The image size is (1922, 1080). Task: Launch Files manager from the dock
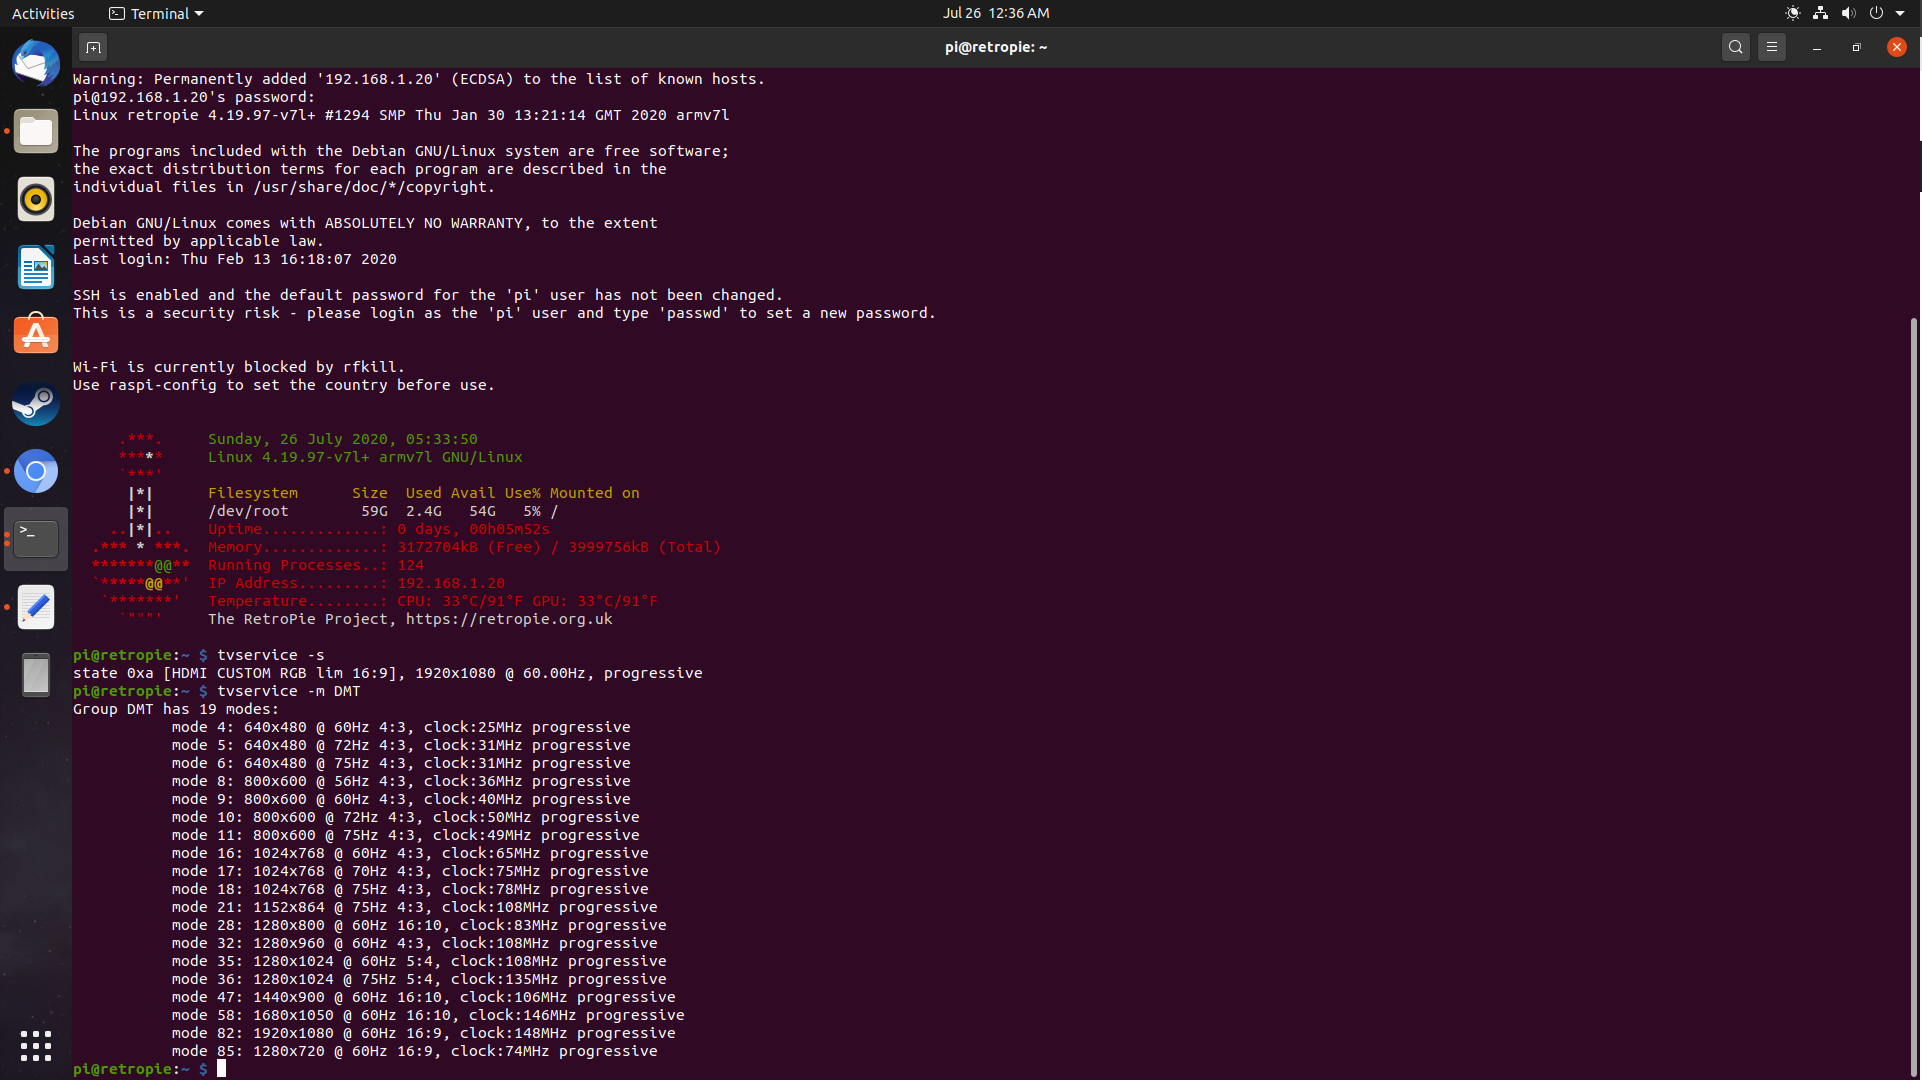(x=36, y=132)
